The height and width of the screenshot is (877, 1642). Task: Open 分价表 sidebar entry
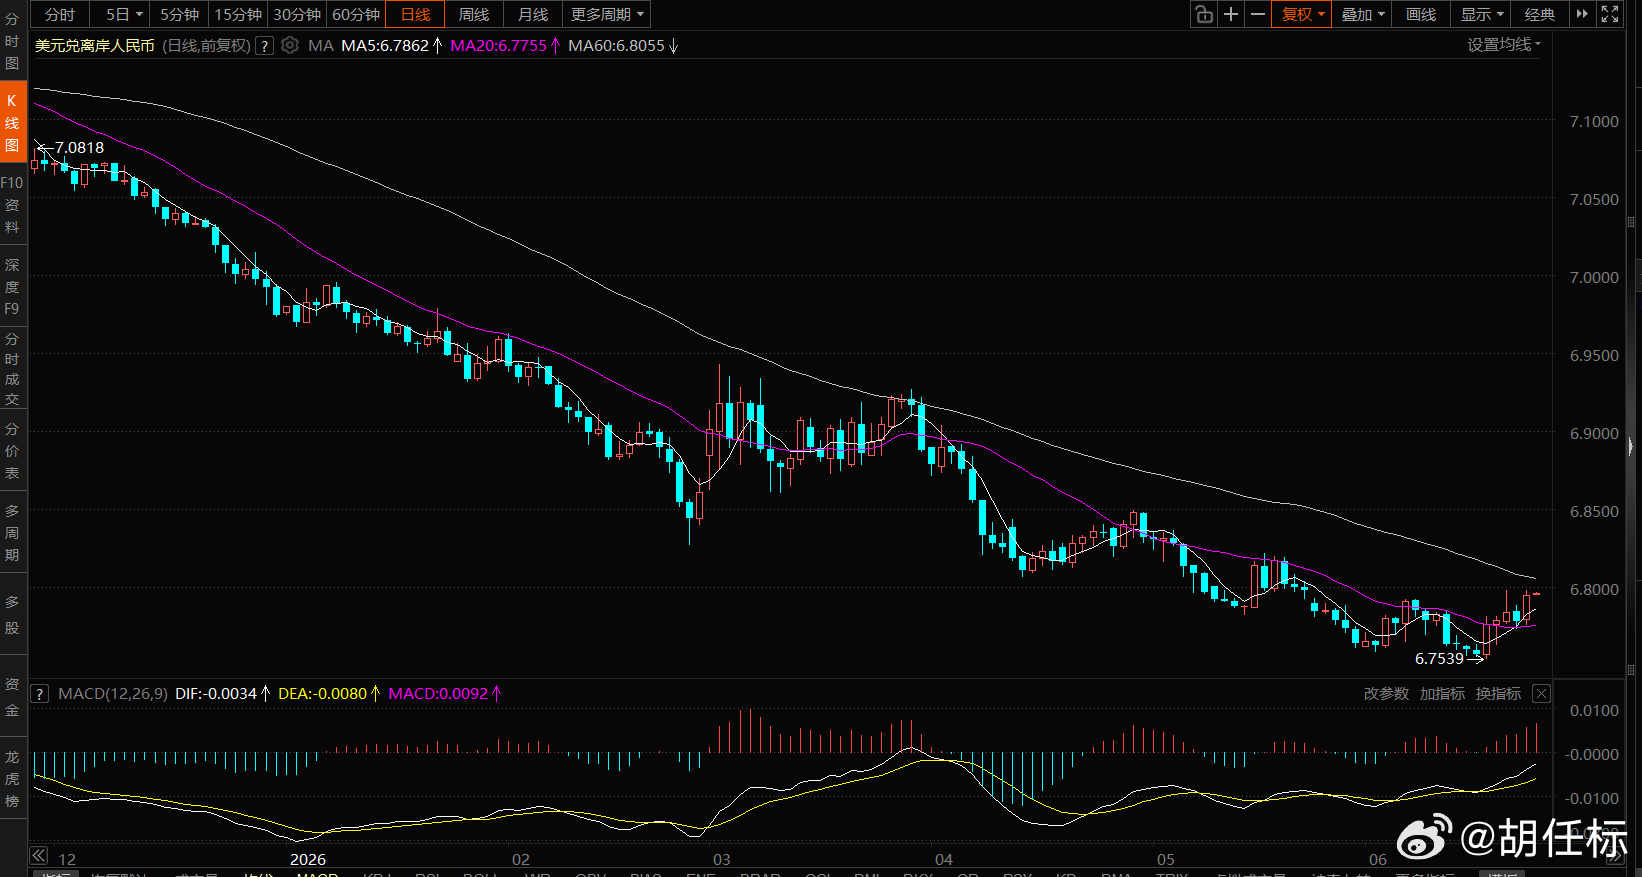pos(12,451)
